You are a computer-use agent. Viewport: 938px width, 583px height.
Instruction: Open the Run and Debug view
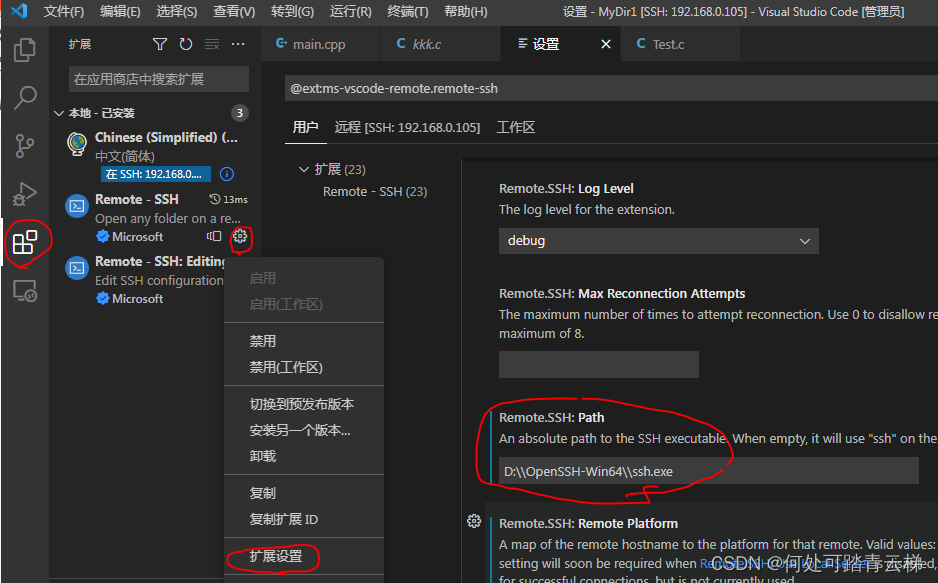point(25,194)
